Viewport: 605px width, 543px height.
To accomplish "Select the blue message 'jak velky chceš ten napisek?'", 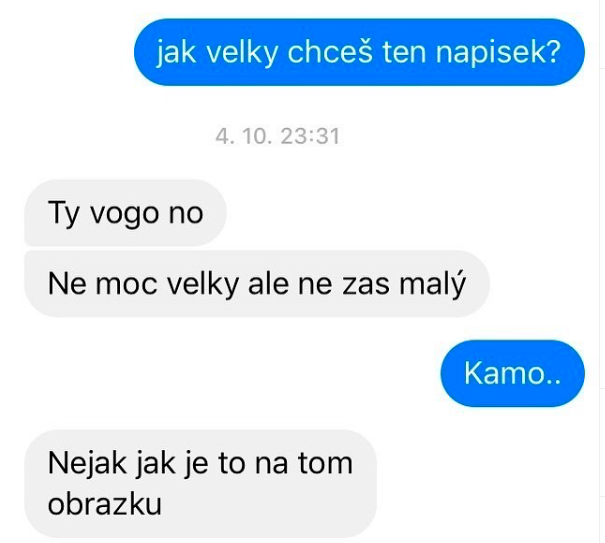I will (359, 52).
